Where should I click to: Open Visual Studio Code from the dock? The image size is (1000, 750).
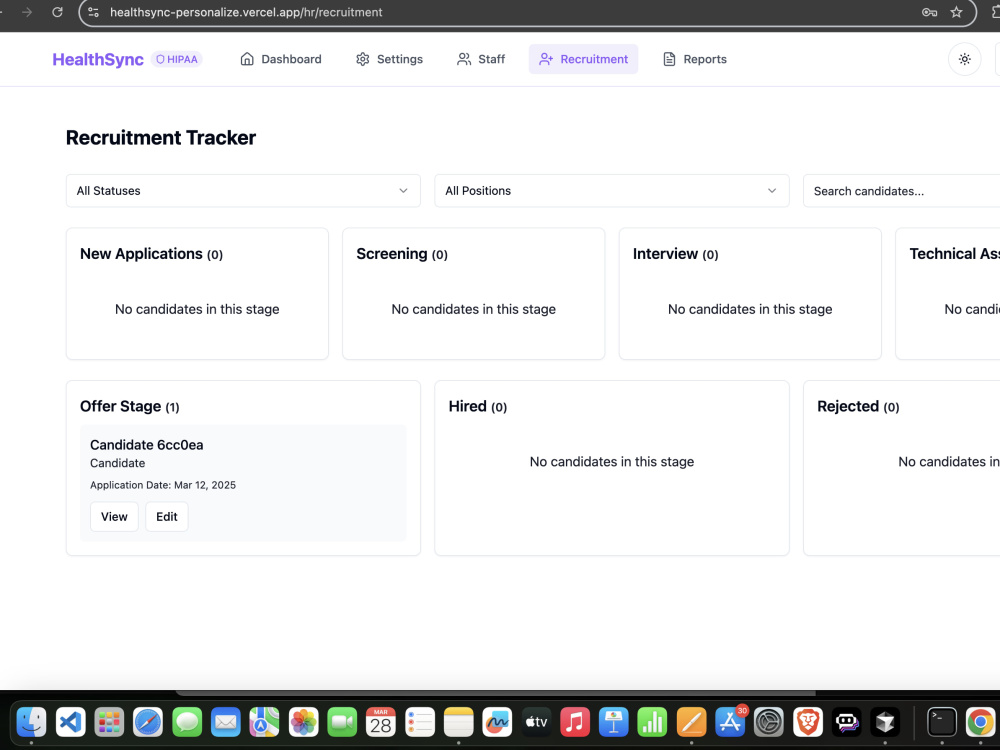pyautogui.click(x=70, y=723)
